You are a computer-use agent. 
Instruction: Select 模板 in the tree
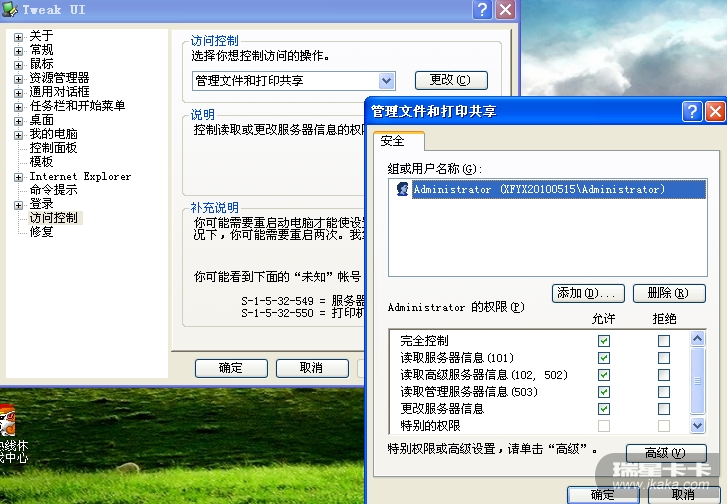point(41,162)
